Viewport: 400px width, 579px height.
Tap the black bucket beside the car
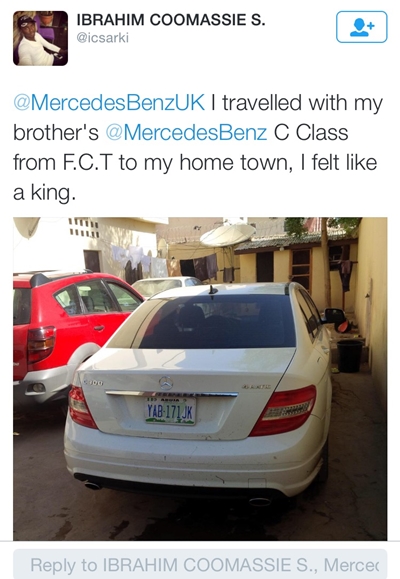[349, 356]
